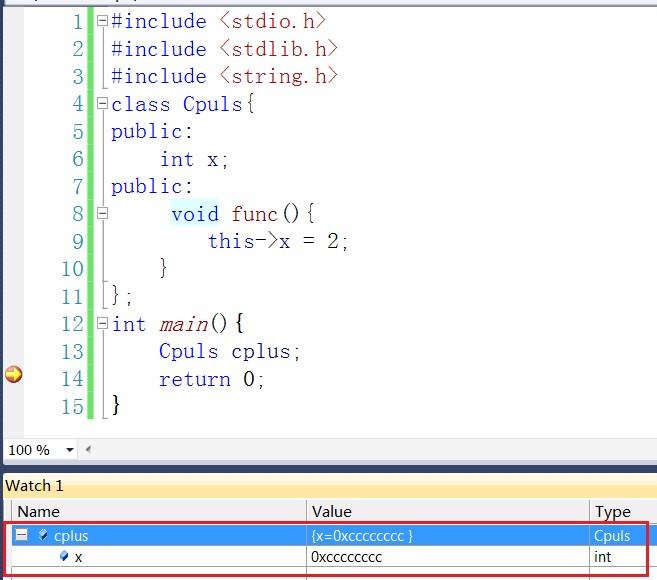The width and height of the screenshot is (657, 580).
Task: Collapse the cplus node in Watch 1
Action: tap(21, 535)
